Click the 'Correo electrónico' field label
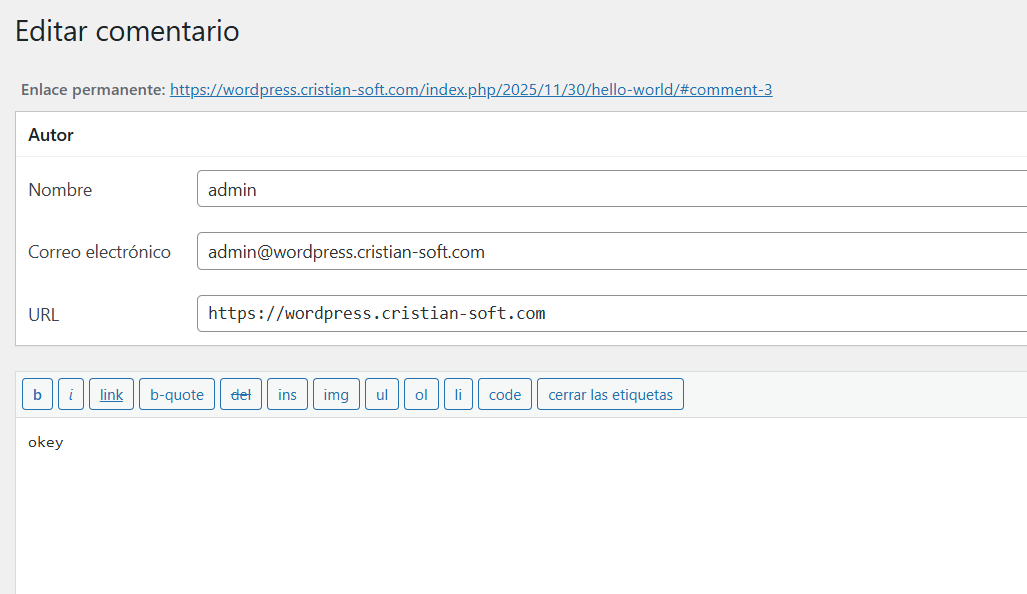 99,252
